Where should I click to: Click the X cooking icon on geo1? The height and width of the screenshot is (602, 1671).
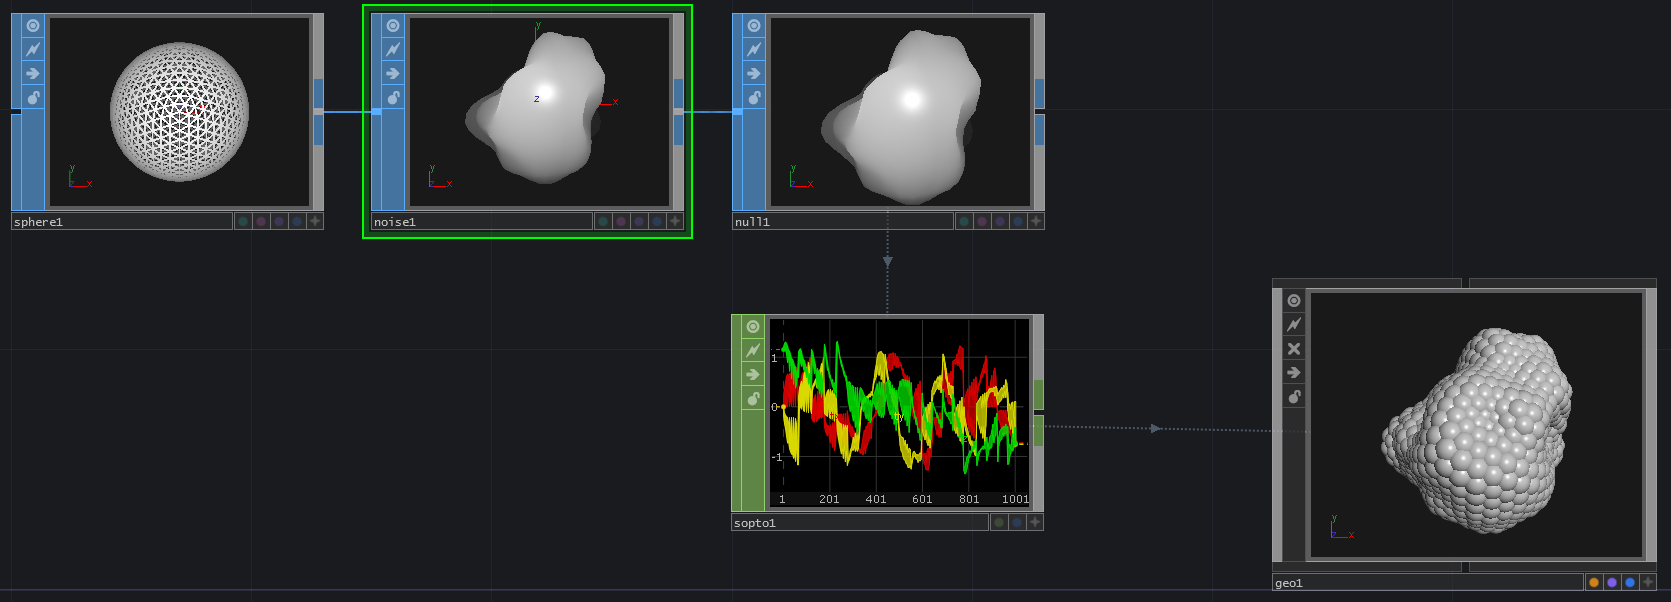1294,348
